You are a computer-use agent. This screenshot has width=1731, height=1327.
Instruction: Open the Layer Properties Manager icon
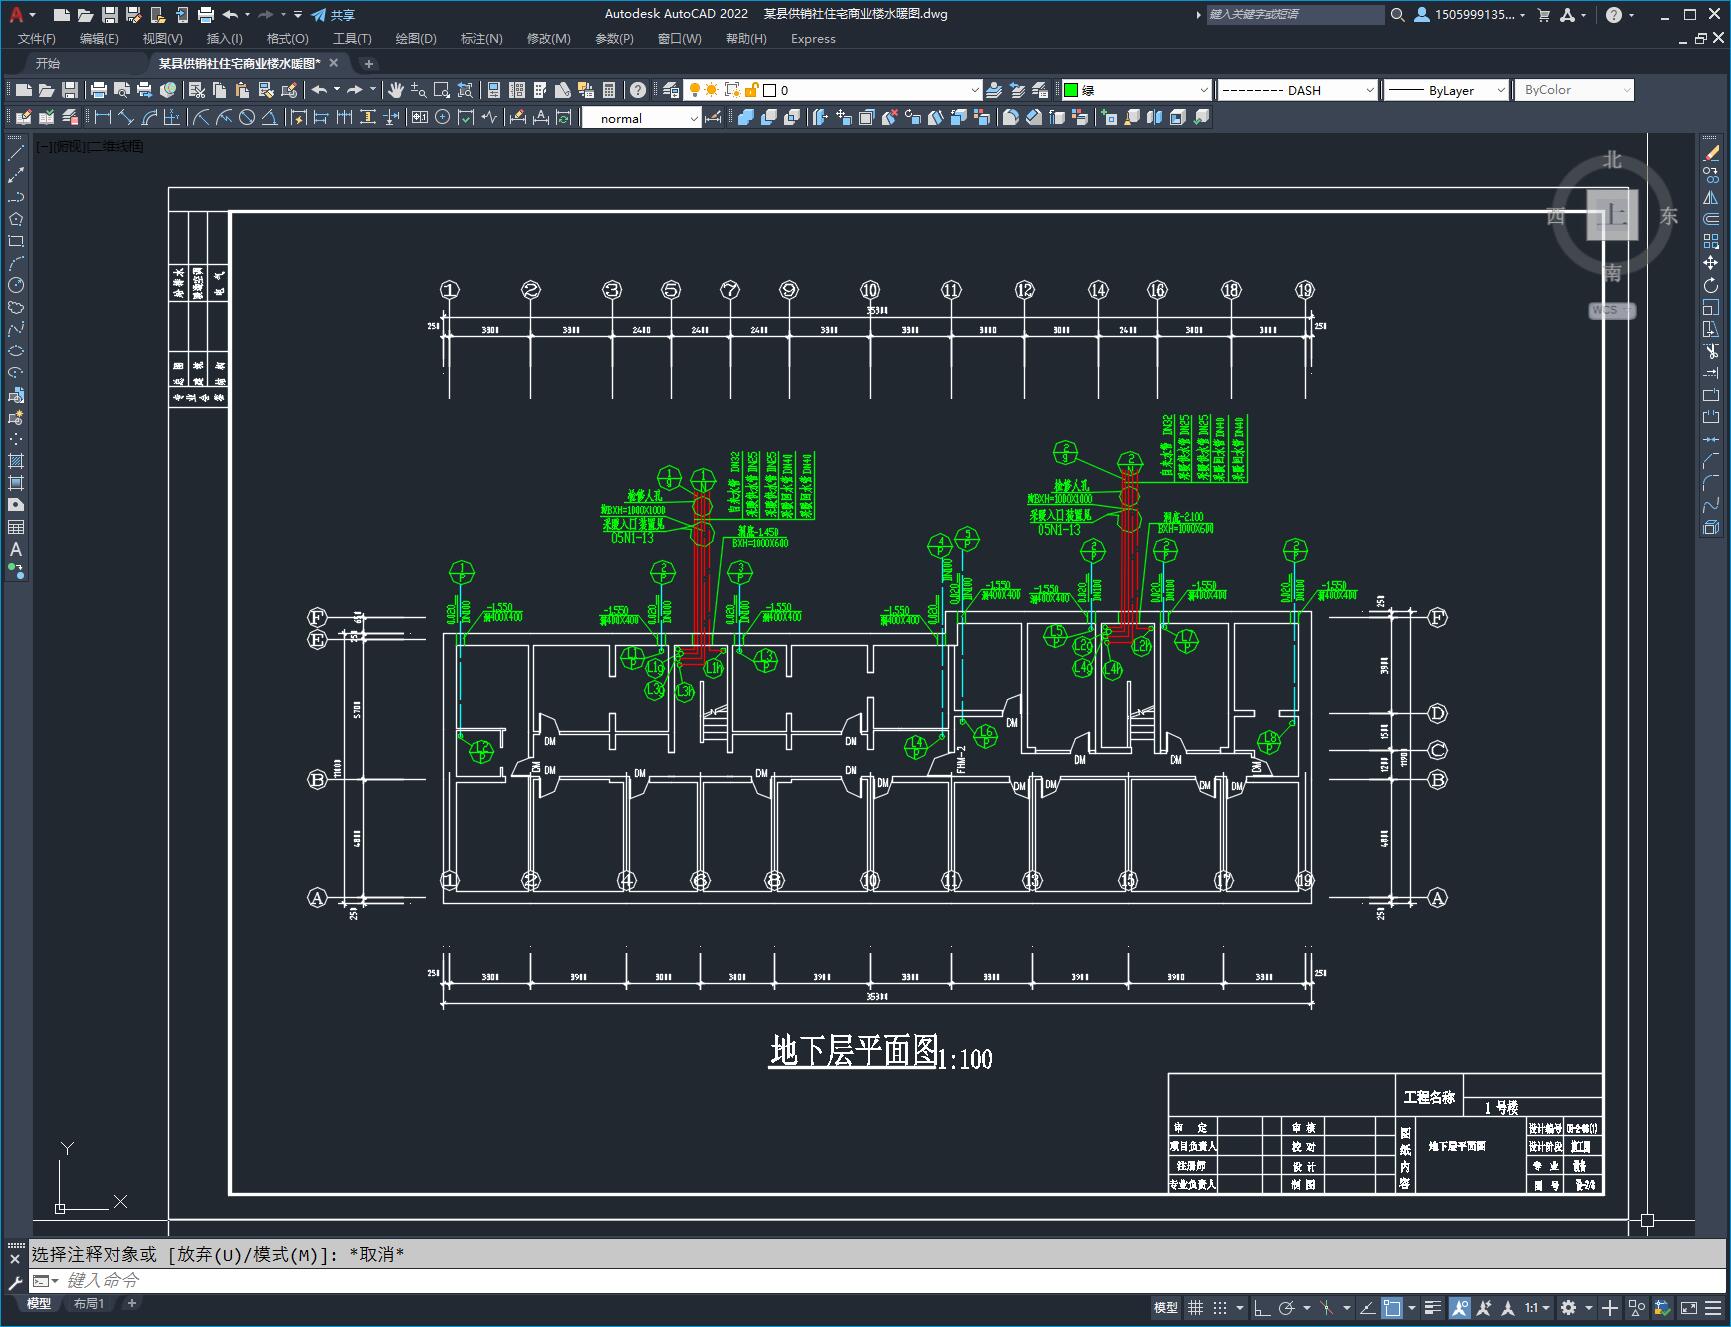tap(671, 90)
